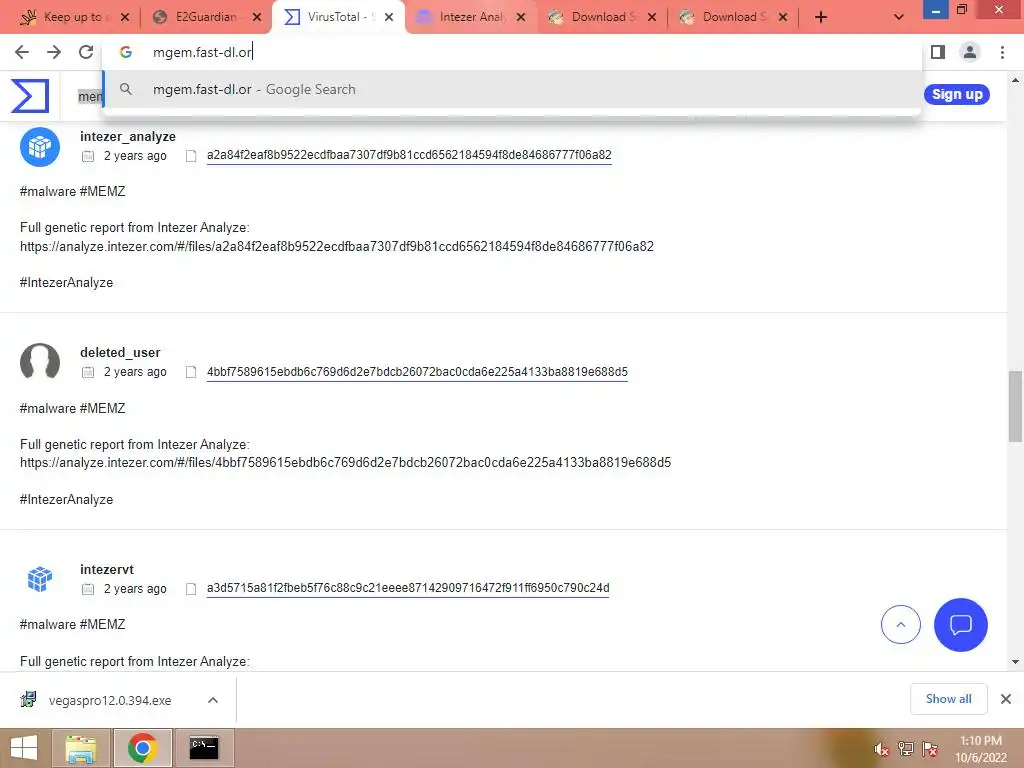This screenshot has height=768, width=1024.
Task: Open the a3d5715a81f2fbeb hash link
Action: click(x=408, y=588)
